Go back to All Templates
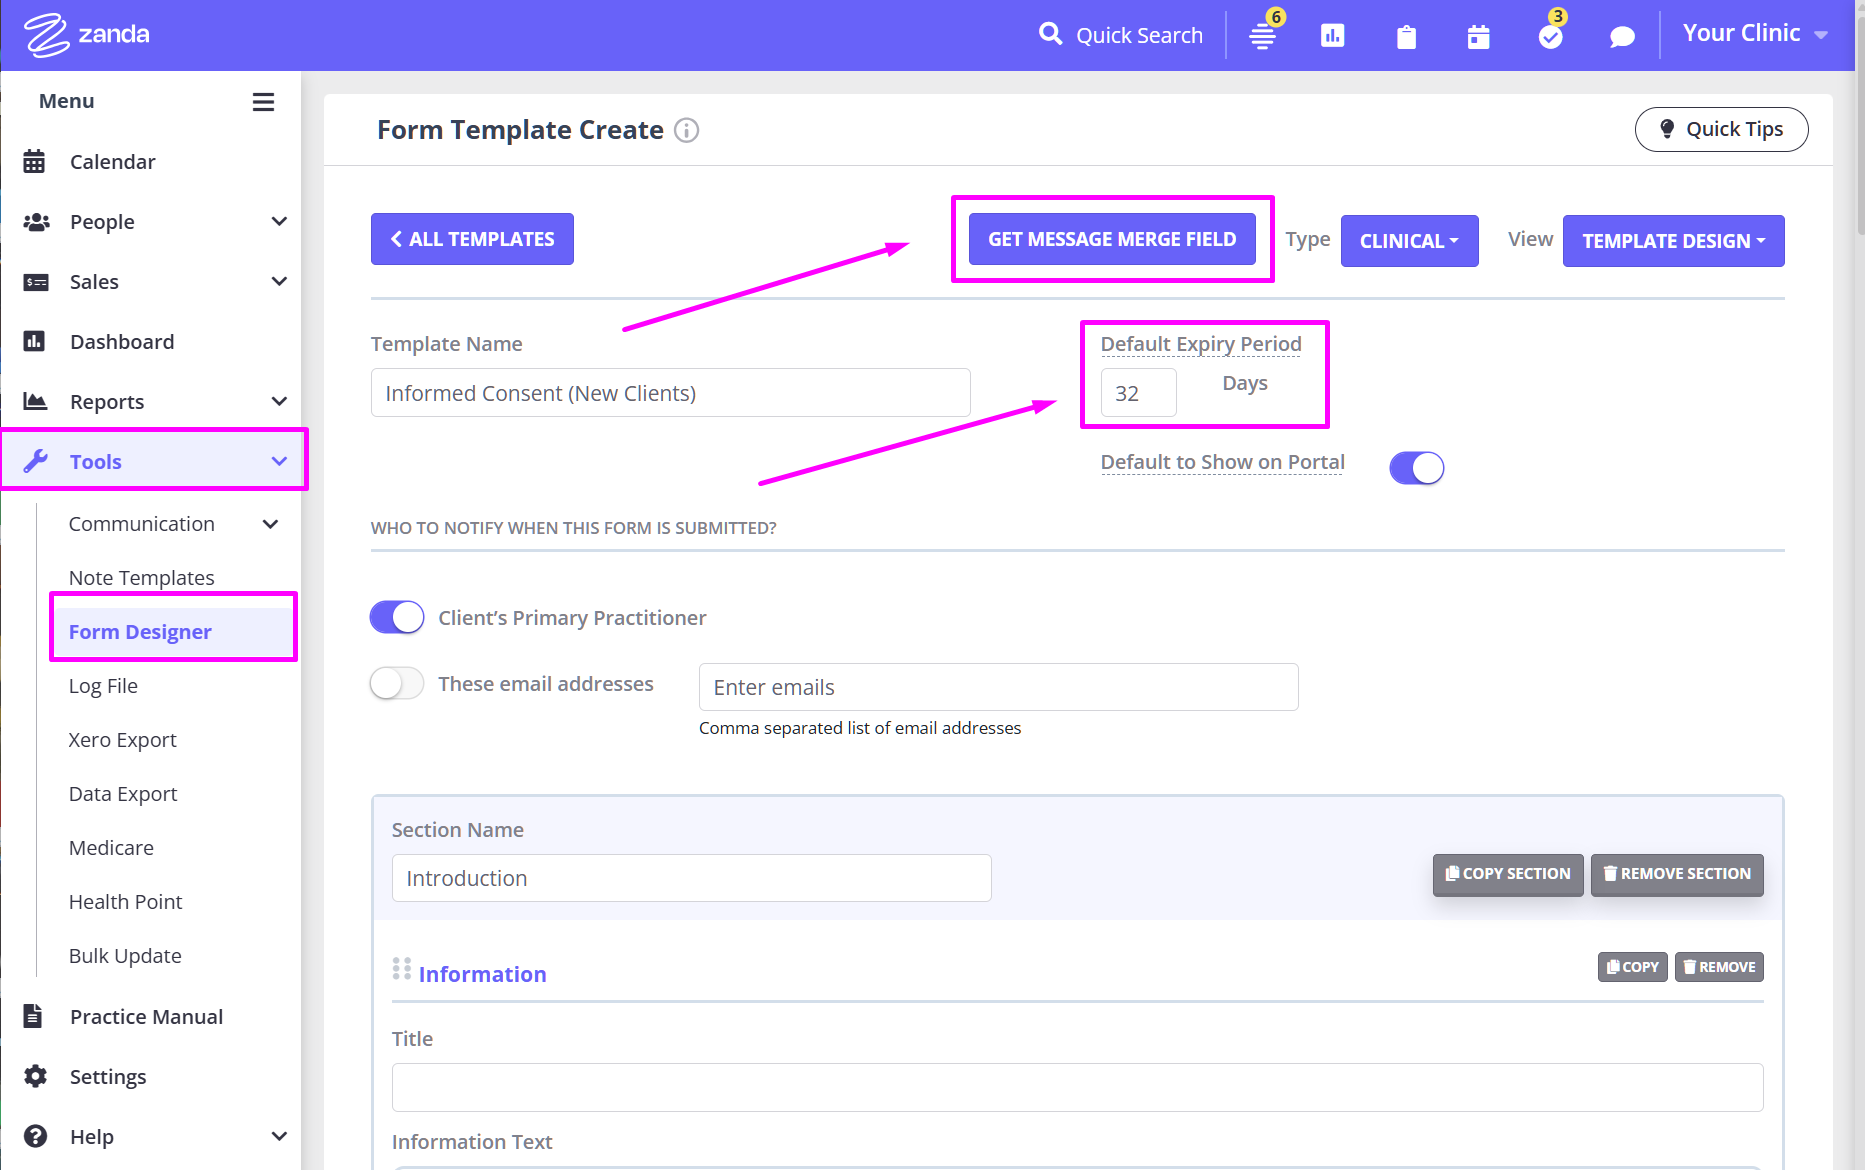Viewport: 1865px width, 1170px height. 472,239
